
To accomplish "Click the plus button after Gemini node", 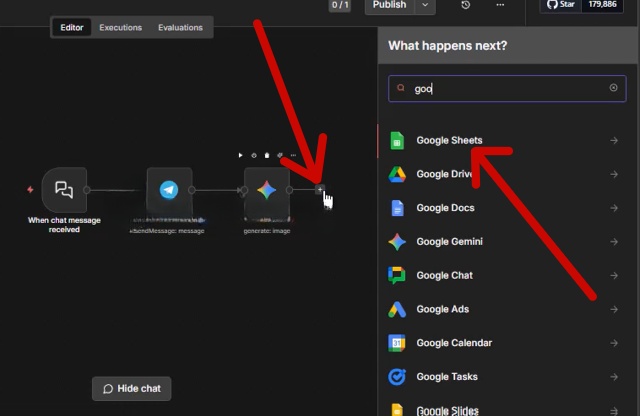I will click(x=320, y=189).
